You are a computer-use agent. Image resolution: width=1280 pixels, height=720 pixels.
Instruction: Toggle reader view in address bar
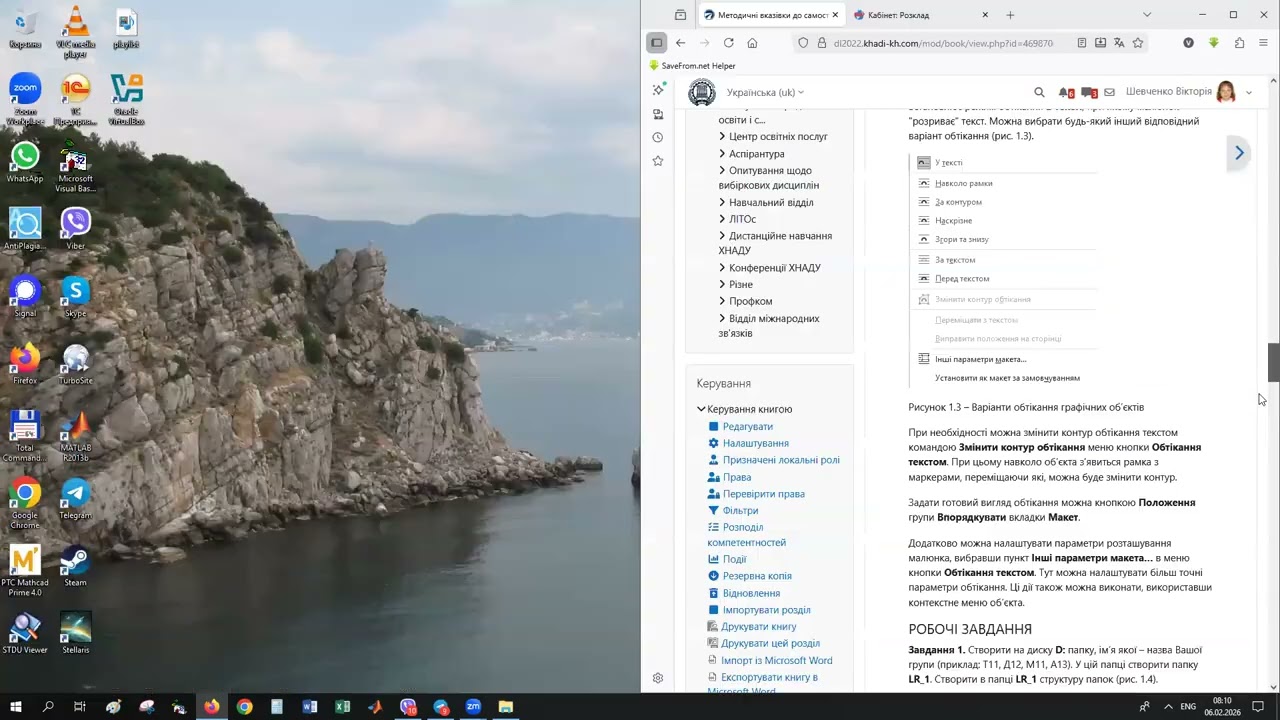click(x=1081, y=43)
